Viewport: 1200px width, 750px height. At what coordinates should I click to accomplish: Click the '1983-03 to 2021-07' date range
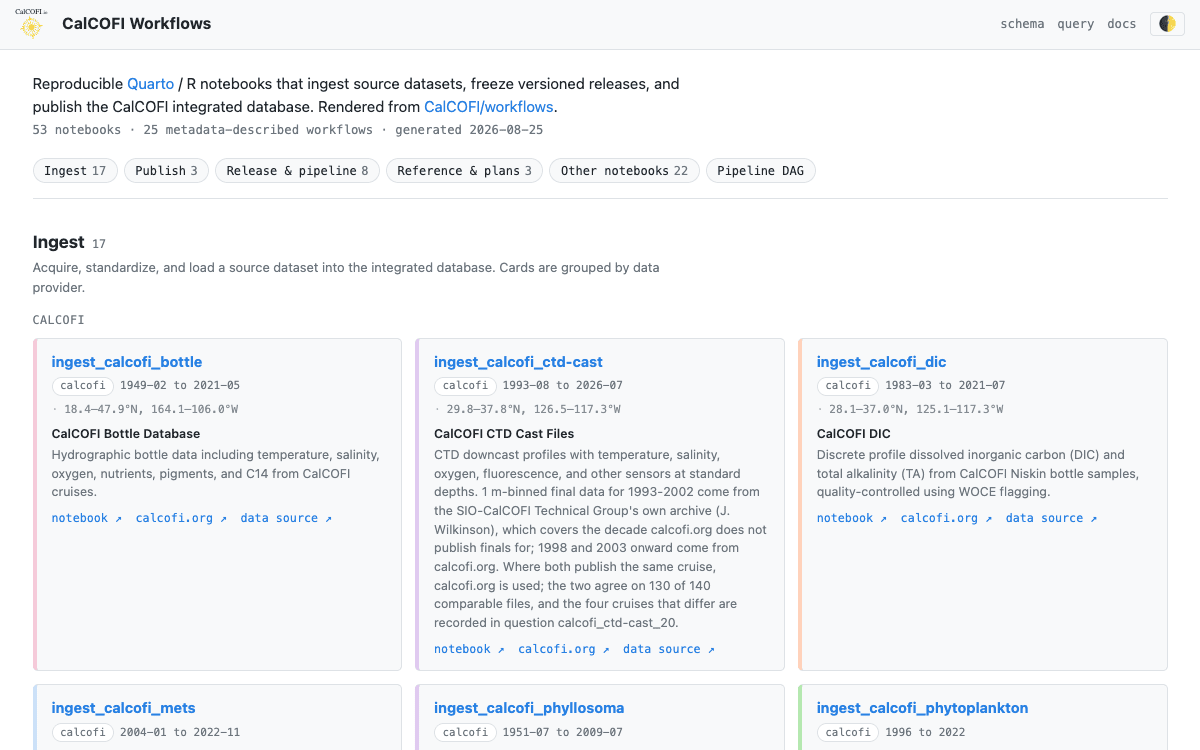click(x=945, y=386)
